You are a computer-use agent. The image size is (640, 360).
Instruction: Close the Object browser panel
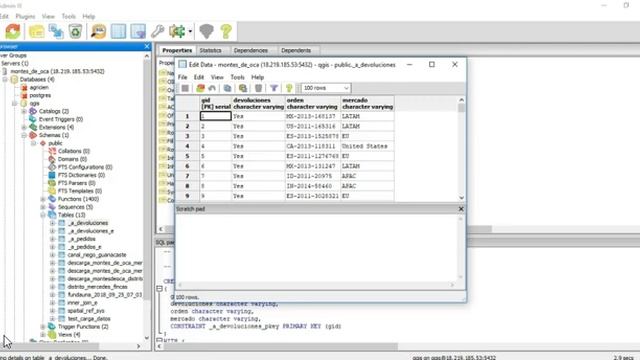pyautogui.click(x=147, y=47)
